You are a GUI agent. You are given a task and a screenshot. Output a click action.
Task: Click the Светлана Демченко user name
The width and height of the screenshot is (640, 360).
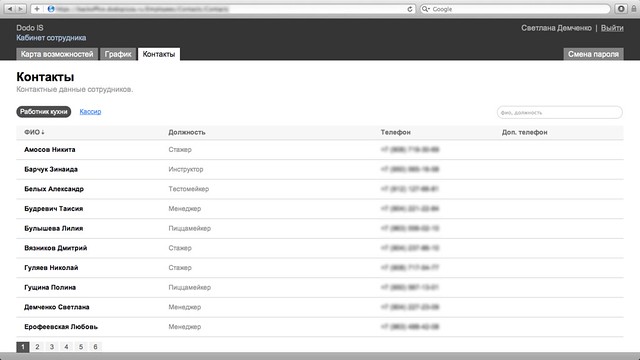coord(556,28)
